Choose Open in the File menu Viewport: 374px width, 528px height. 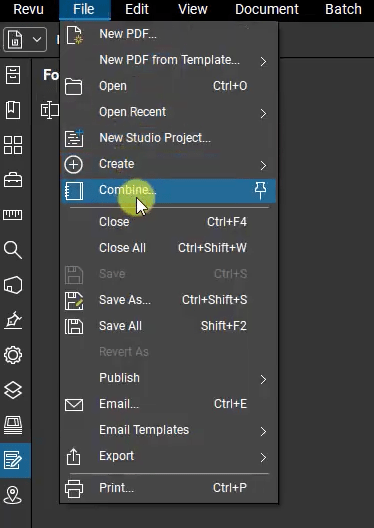(x=169, y=86)
